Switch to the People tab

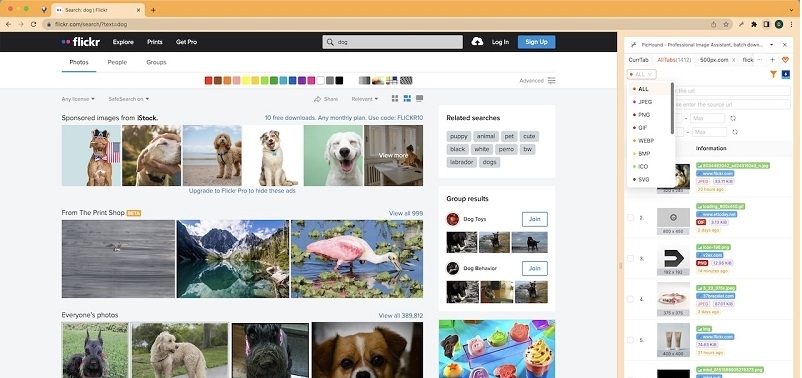pos(117,62)
